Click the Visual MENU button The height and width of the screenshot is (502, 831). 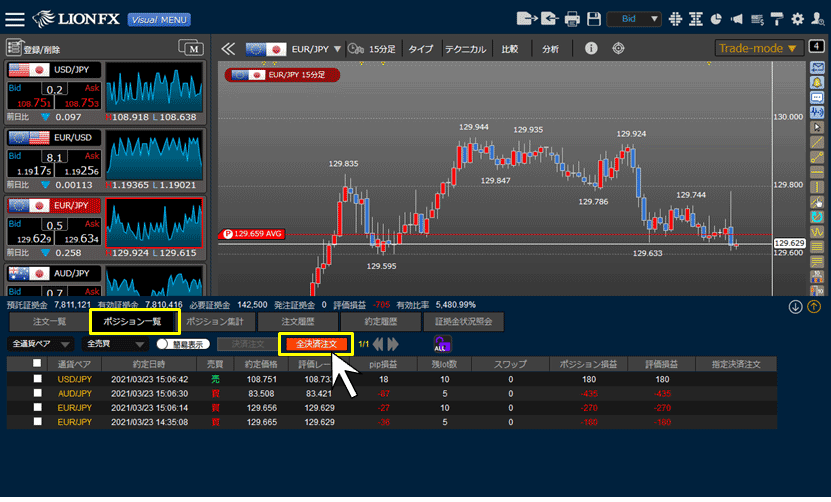[x=159, y=20]
